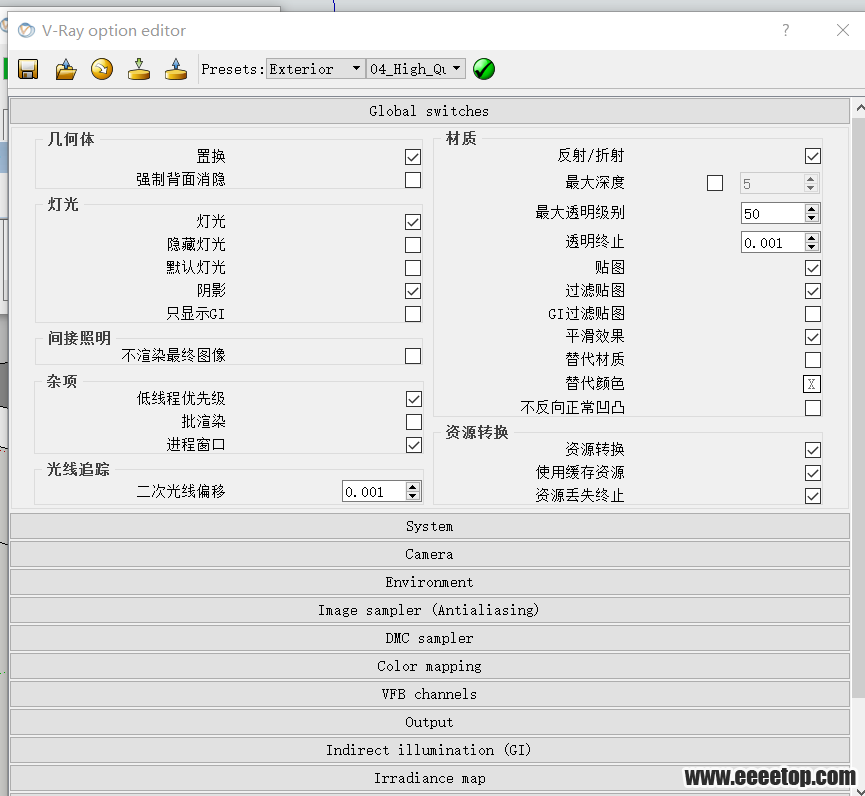Apply the preset with the green checkmark icon
Image resolution: width=865 pixels, height=796 pixels.
tap(484, 70)
